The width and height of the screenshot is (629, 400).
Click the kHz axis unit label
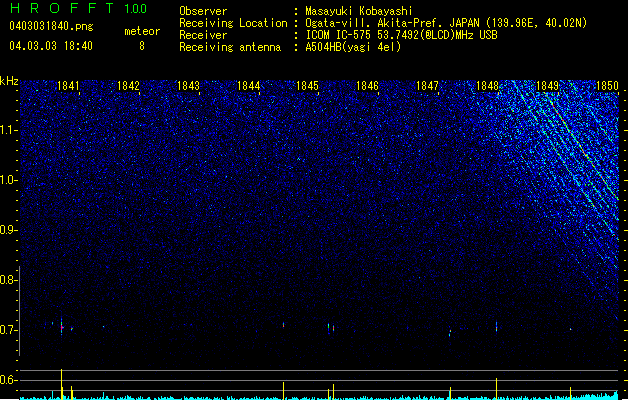[x=9, y=81]
